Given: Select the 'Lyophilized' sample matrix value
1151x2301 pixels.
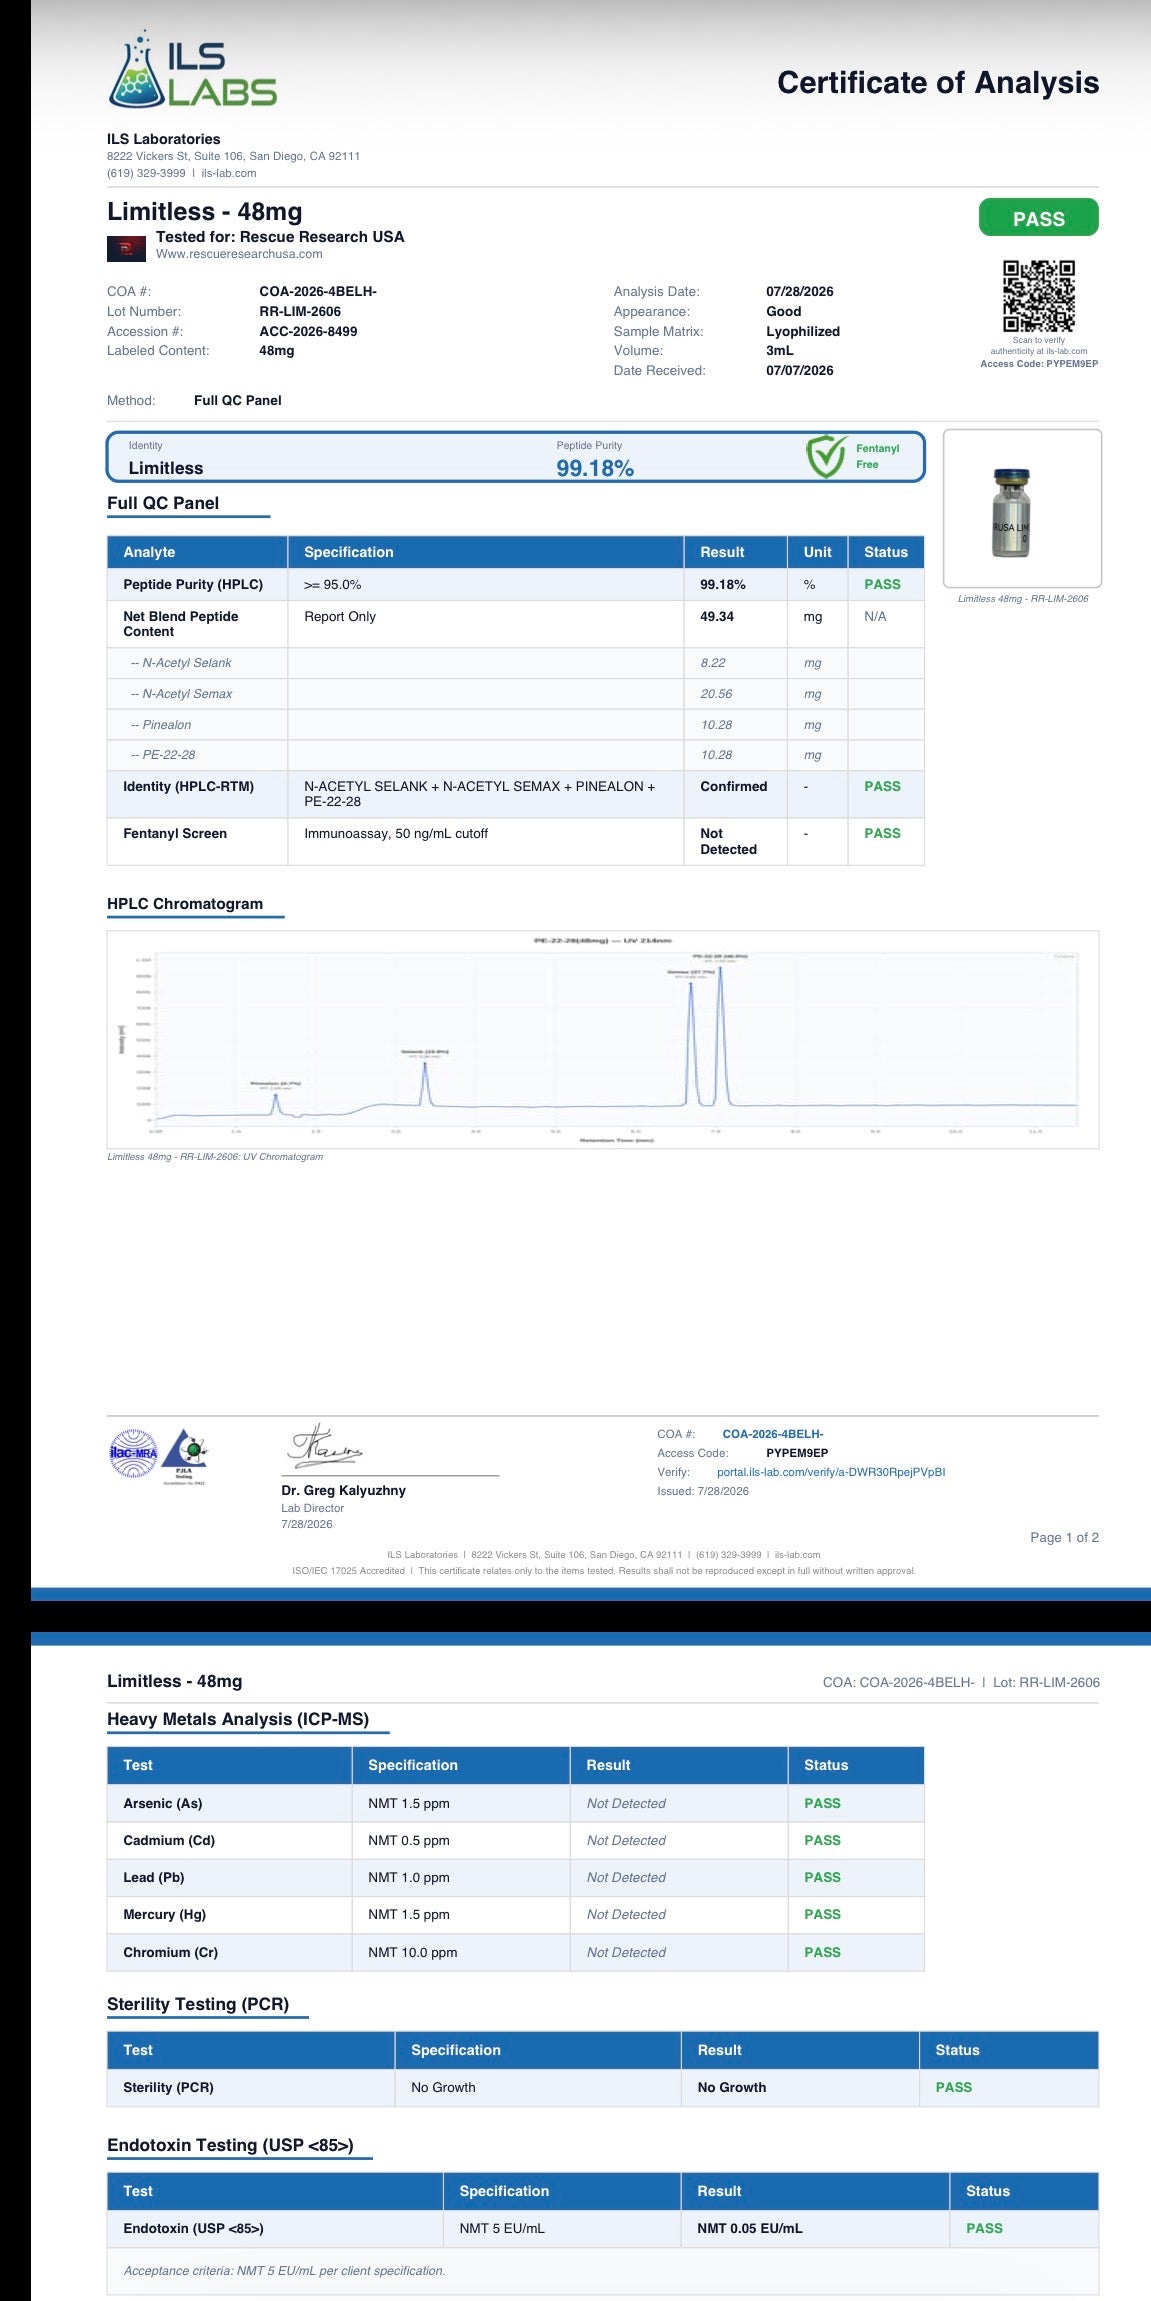Looking at the screenshot, I should pyautogui.click(x=803, y=332).
